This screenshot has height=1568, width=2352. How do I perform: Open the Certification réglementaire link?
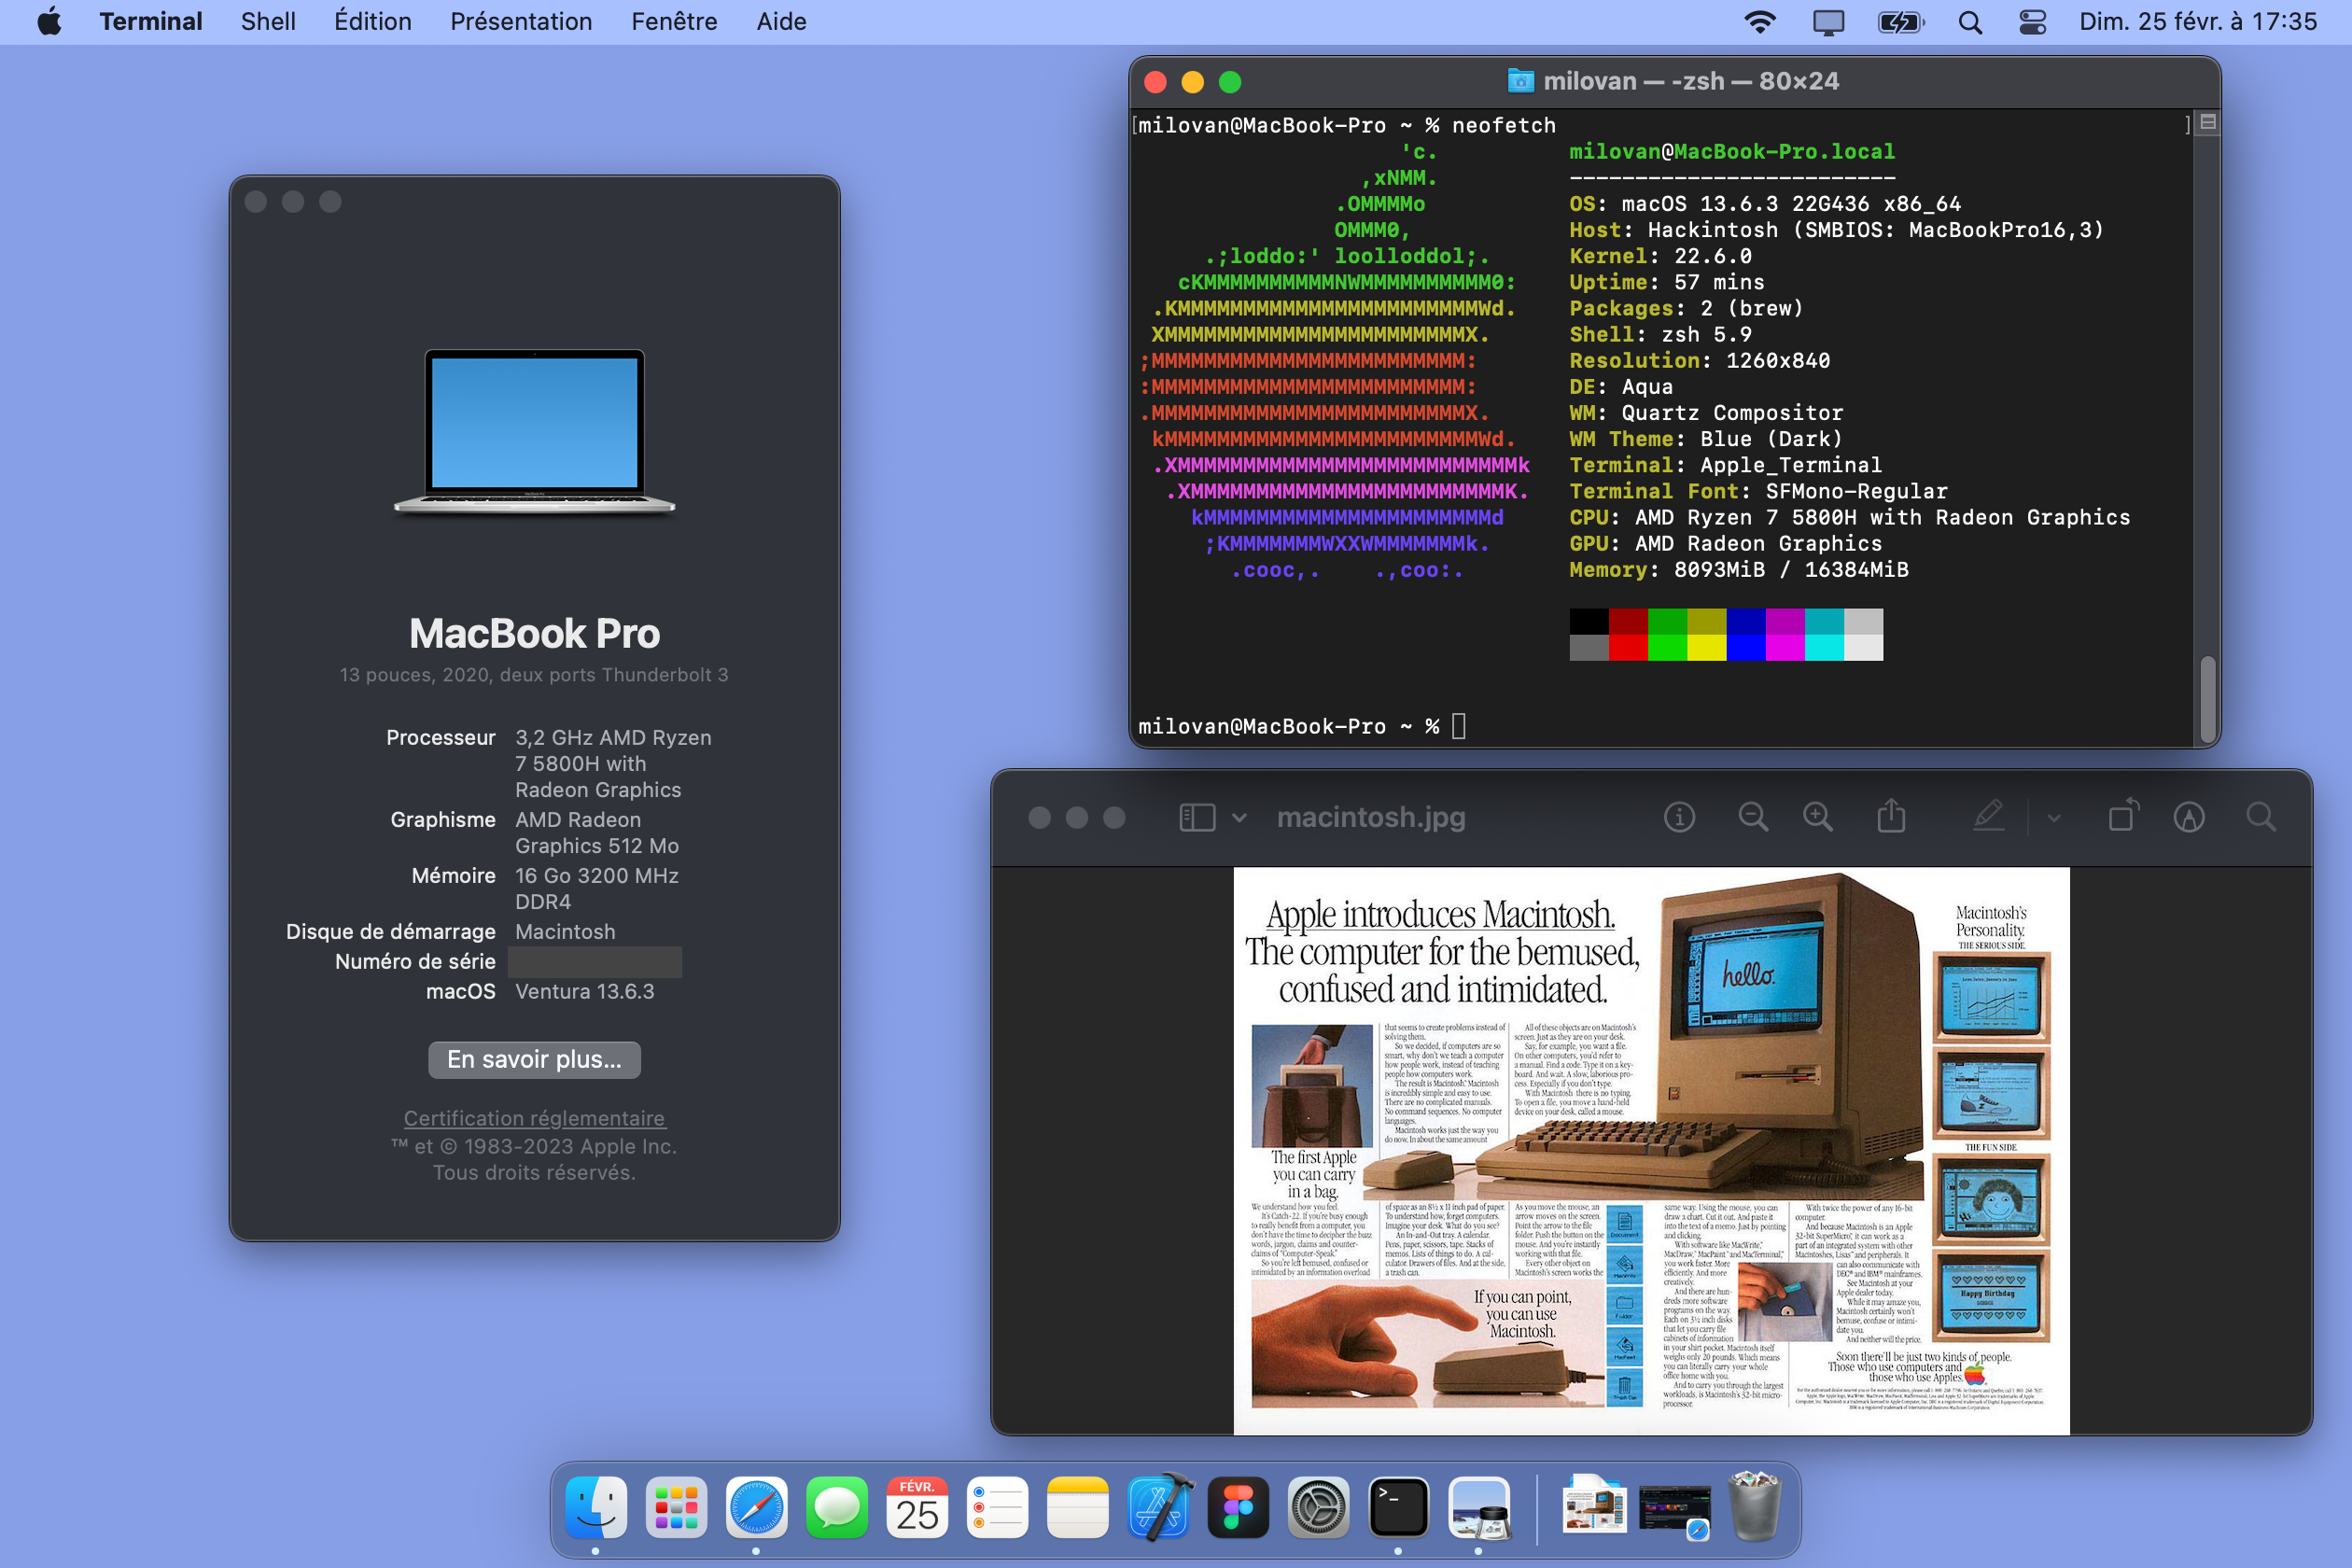[534, 1118]
